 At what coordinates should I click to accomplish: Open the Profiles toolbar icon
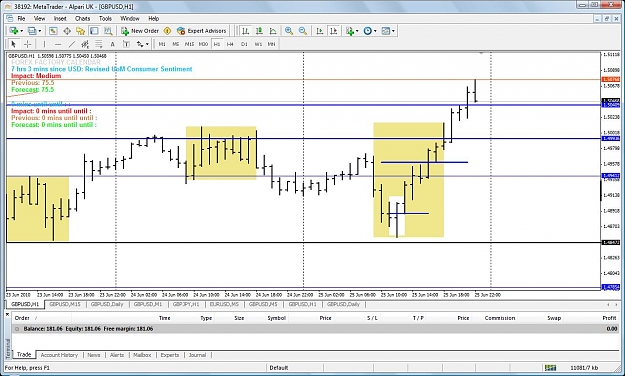pos(32,31)
